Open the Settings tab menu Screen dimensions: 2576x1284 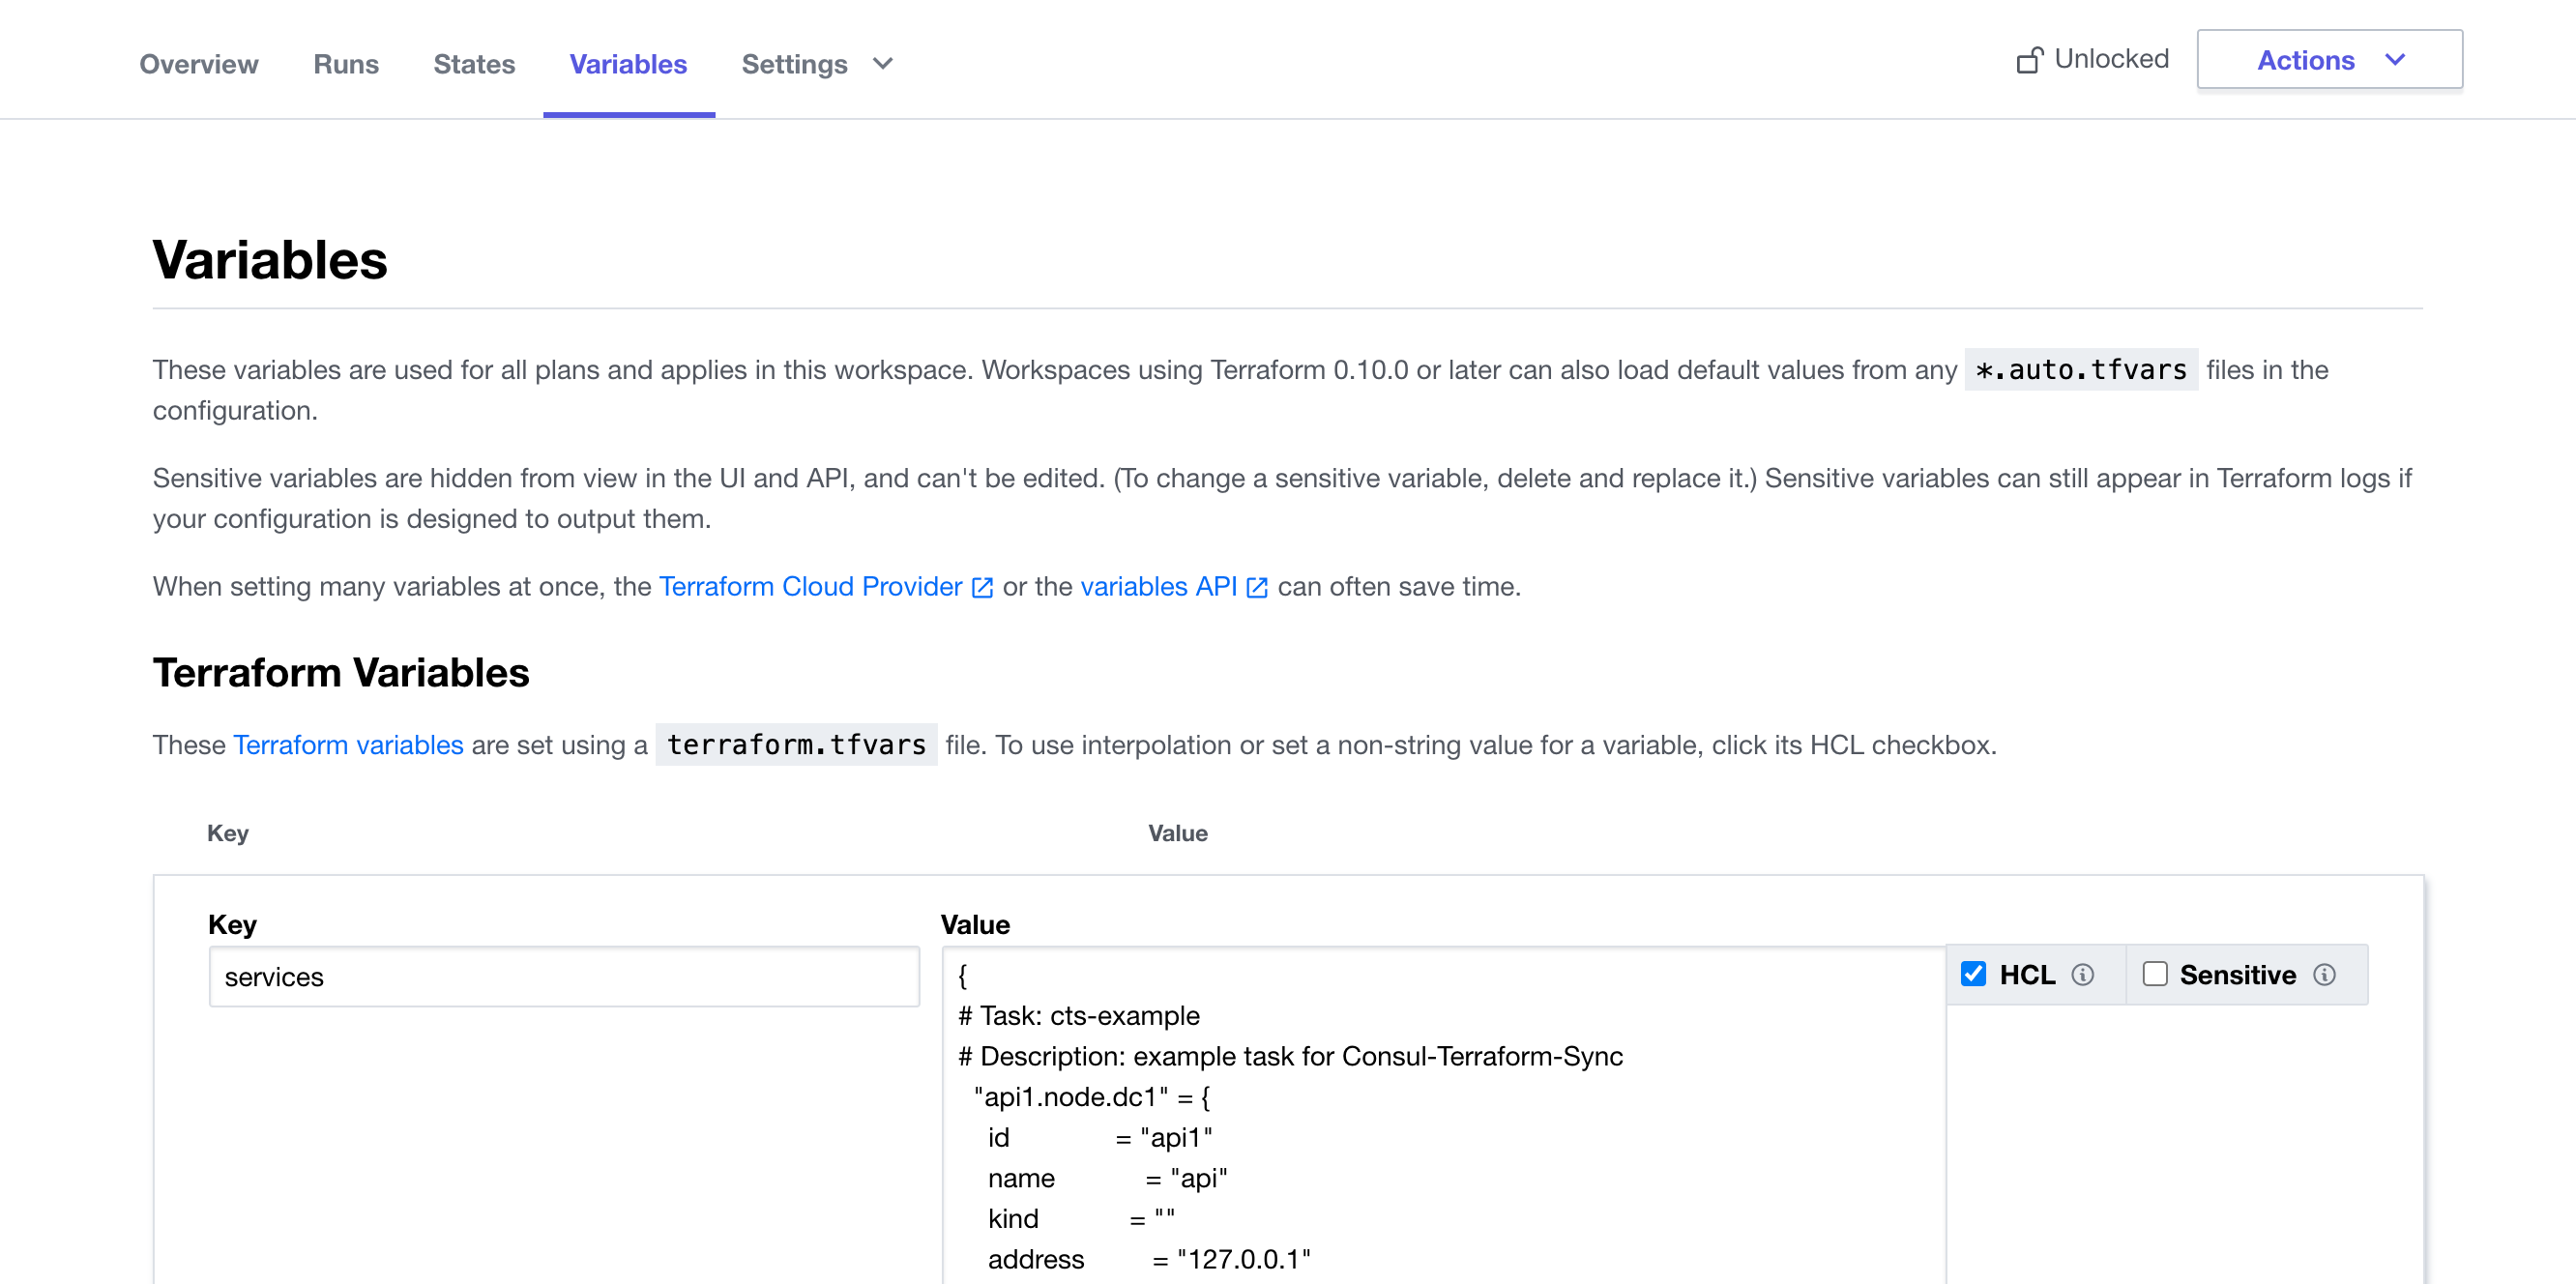817,64
